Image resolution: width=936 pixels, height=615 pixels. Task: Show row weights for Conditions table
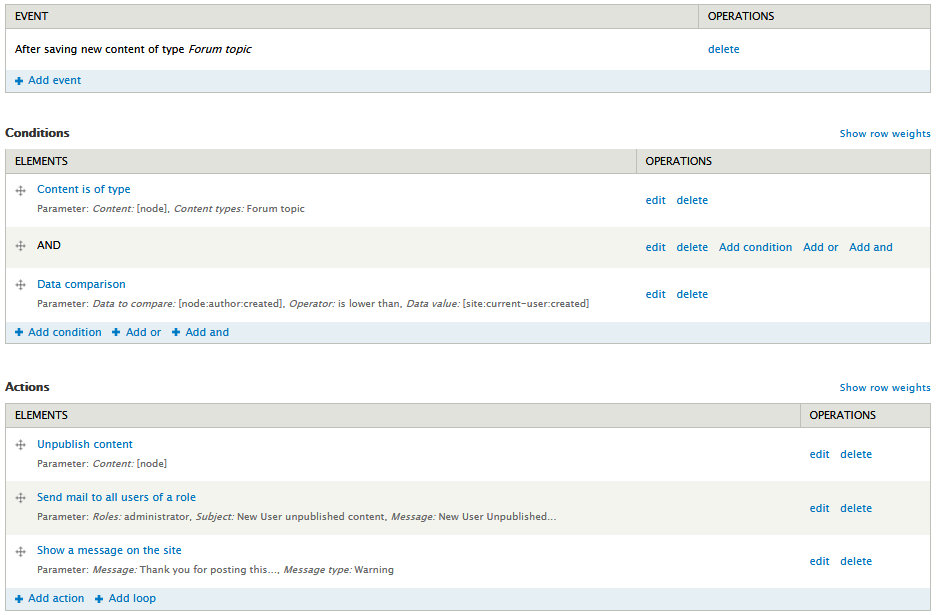point(884,134)
